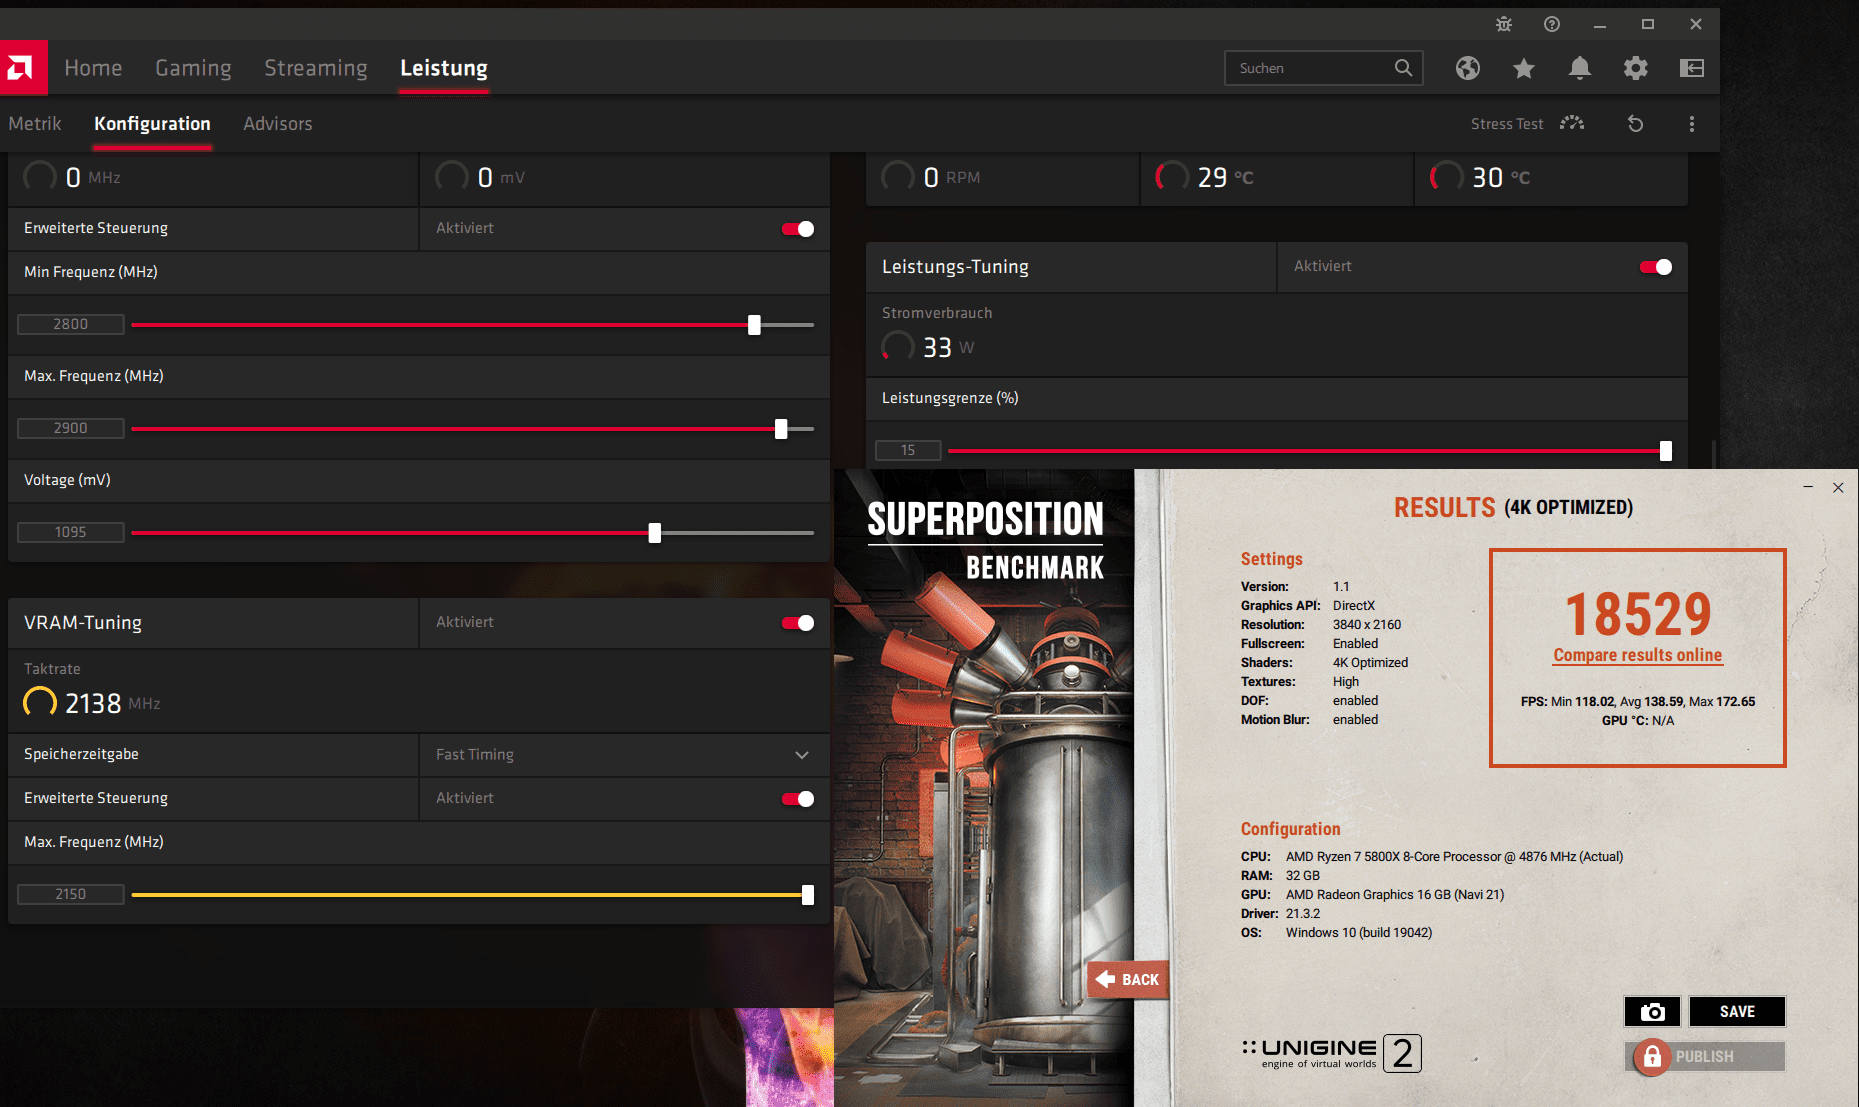Click the VRAM Max. Frequenz slider handle
This screenshot has height=1107, width=1859.
[808, 895]
